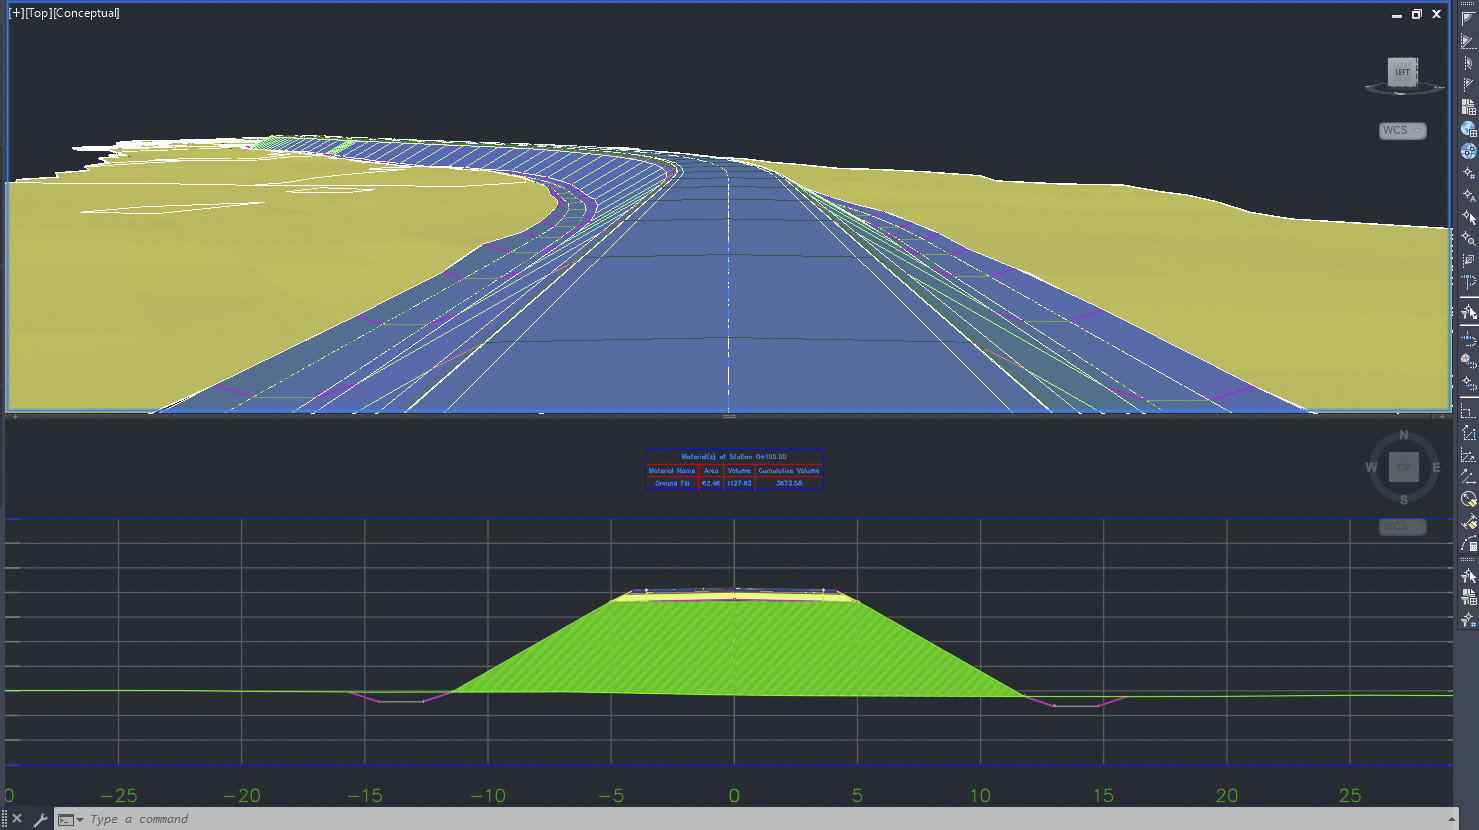Click the Match Length icon with pencil
This screenshot has width=1479, height=830.
click(x=1468, y=522)
